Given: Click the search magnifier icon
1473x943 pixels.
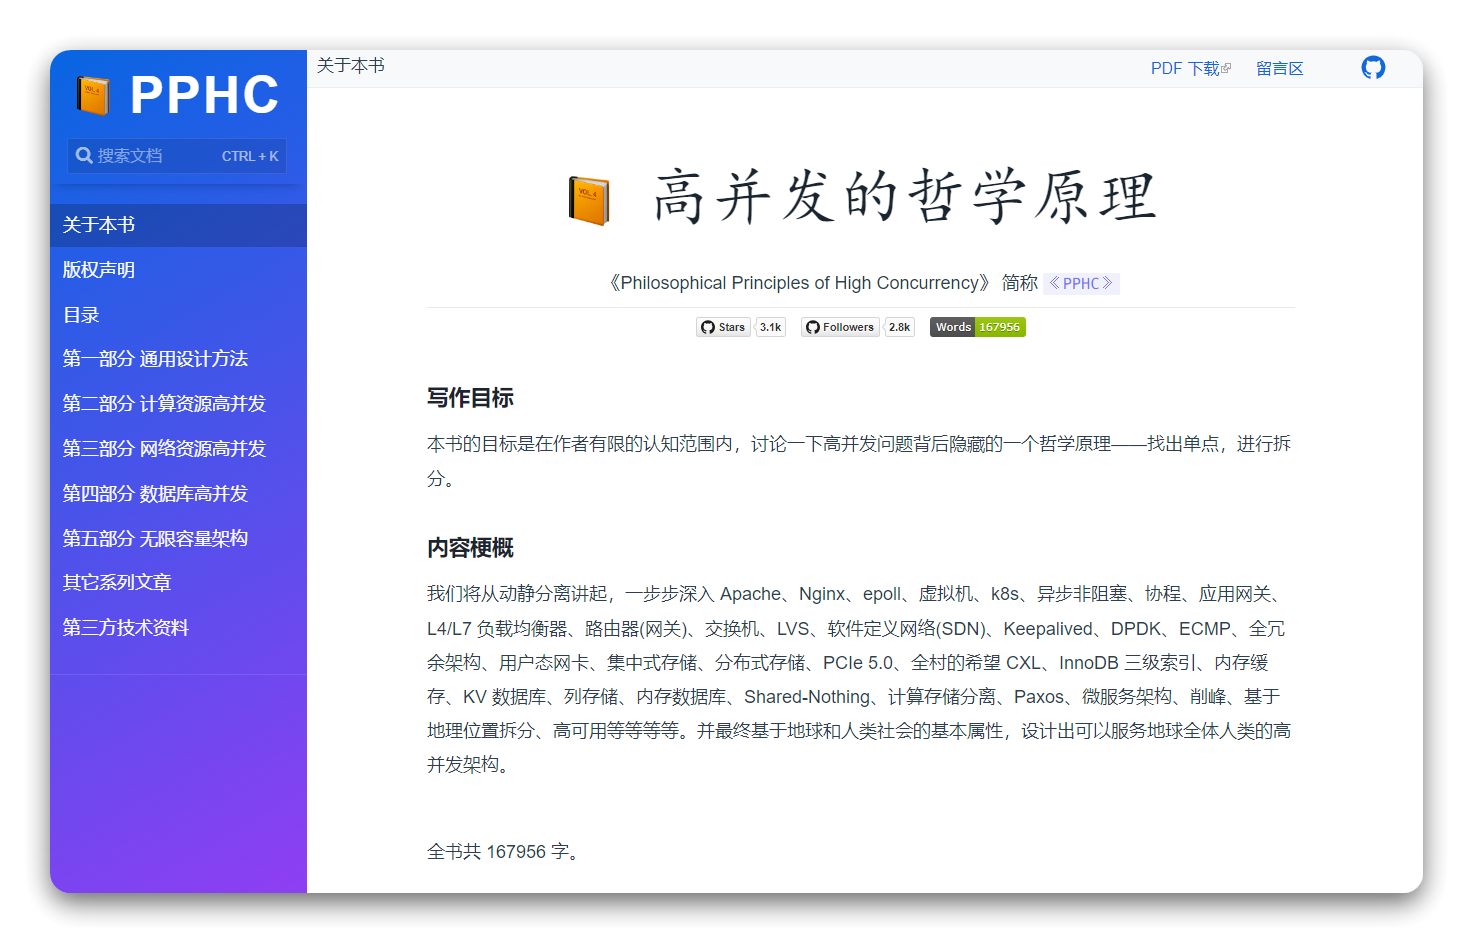Looking at the screenshot, I should pos(84,156).
